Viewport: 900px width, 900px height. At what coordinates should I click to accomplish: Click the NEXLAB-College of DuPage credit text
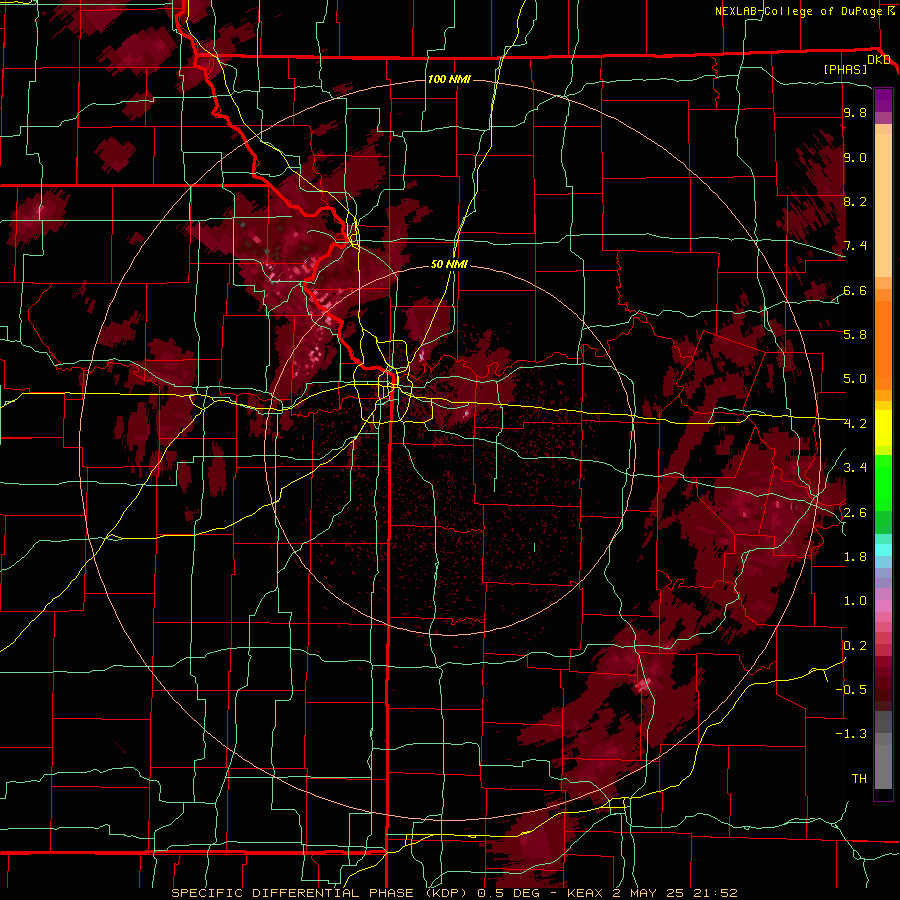[799, 11]
